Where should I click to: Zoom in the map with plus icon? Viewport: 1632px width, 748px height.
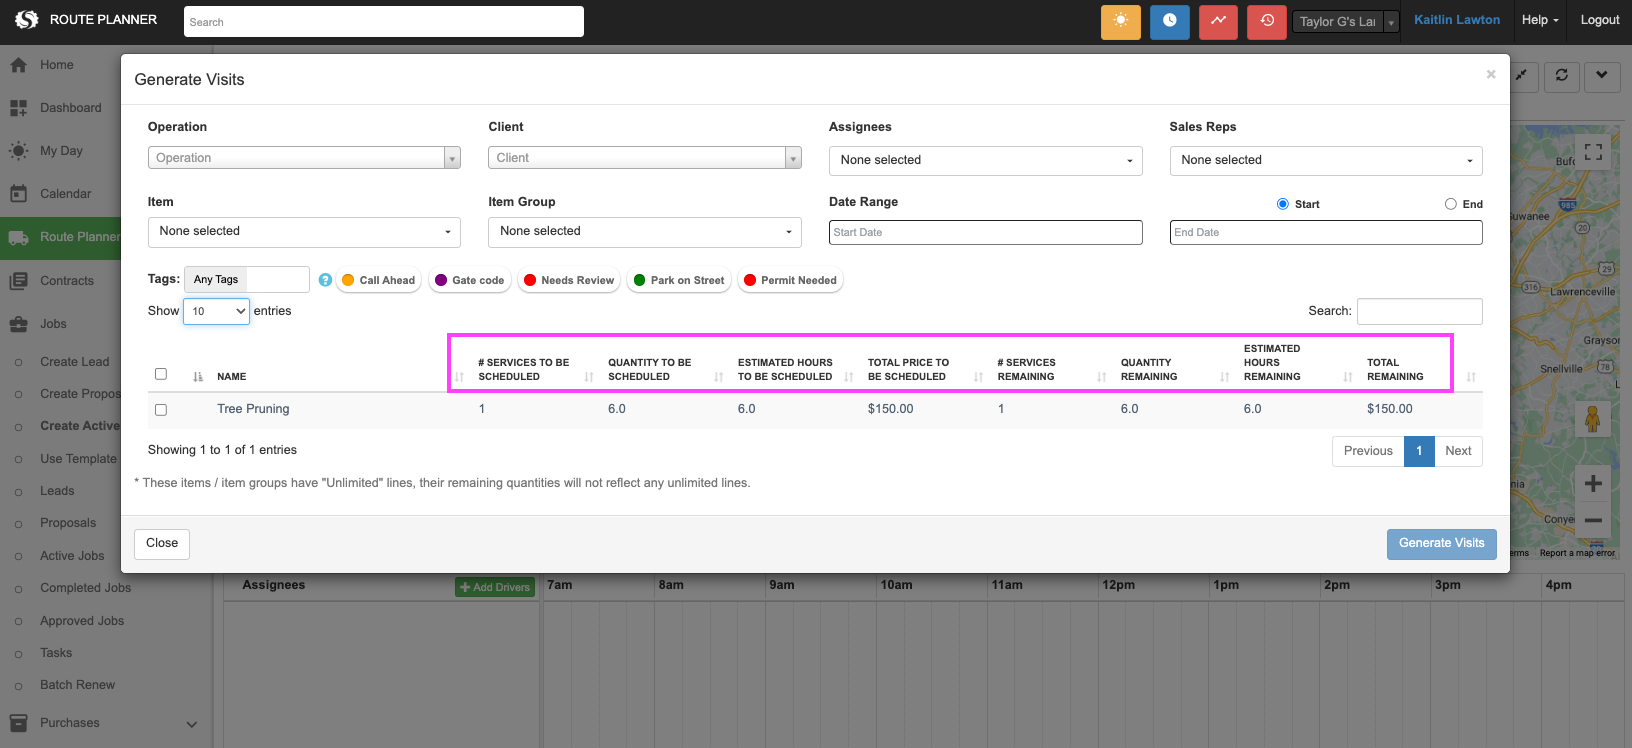pos(1593,484)
